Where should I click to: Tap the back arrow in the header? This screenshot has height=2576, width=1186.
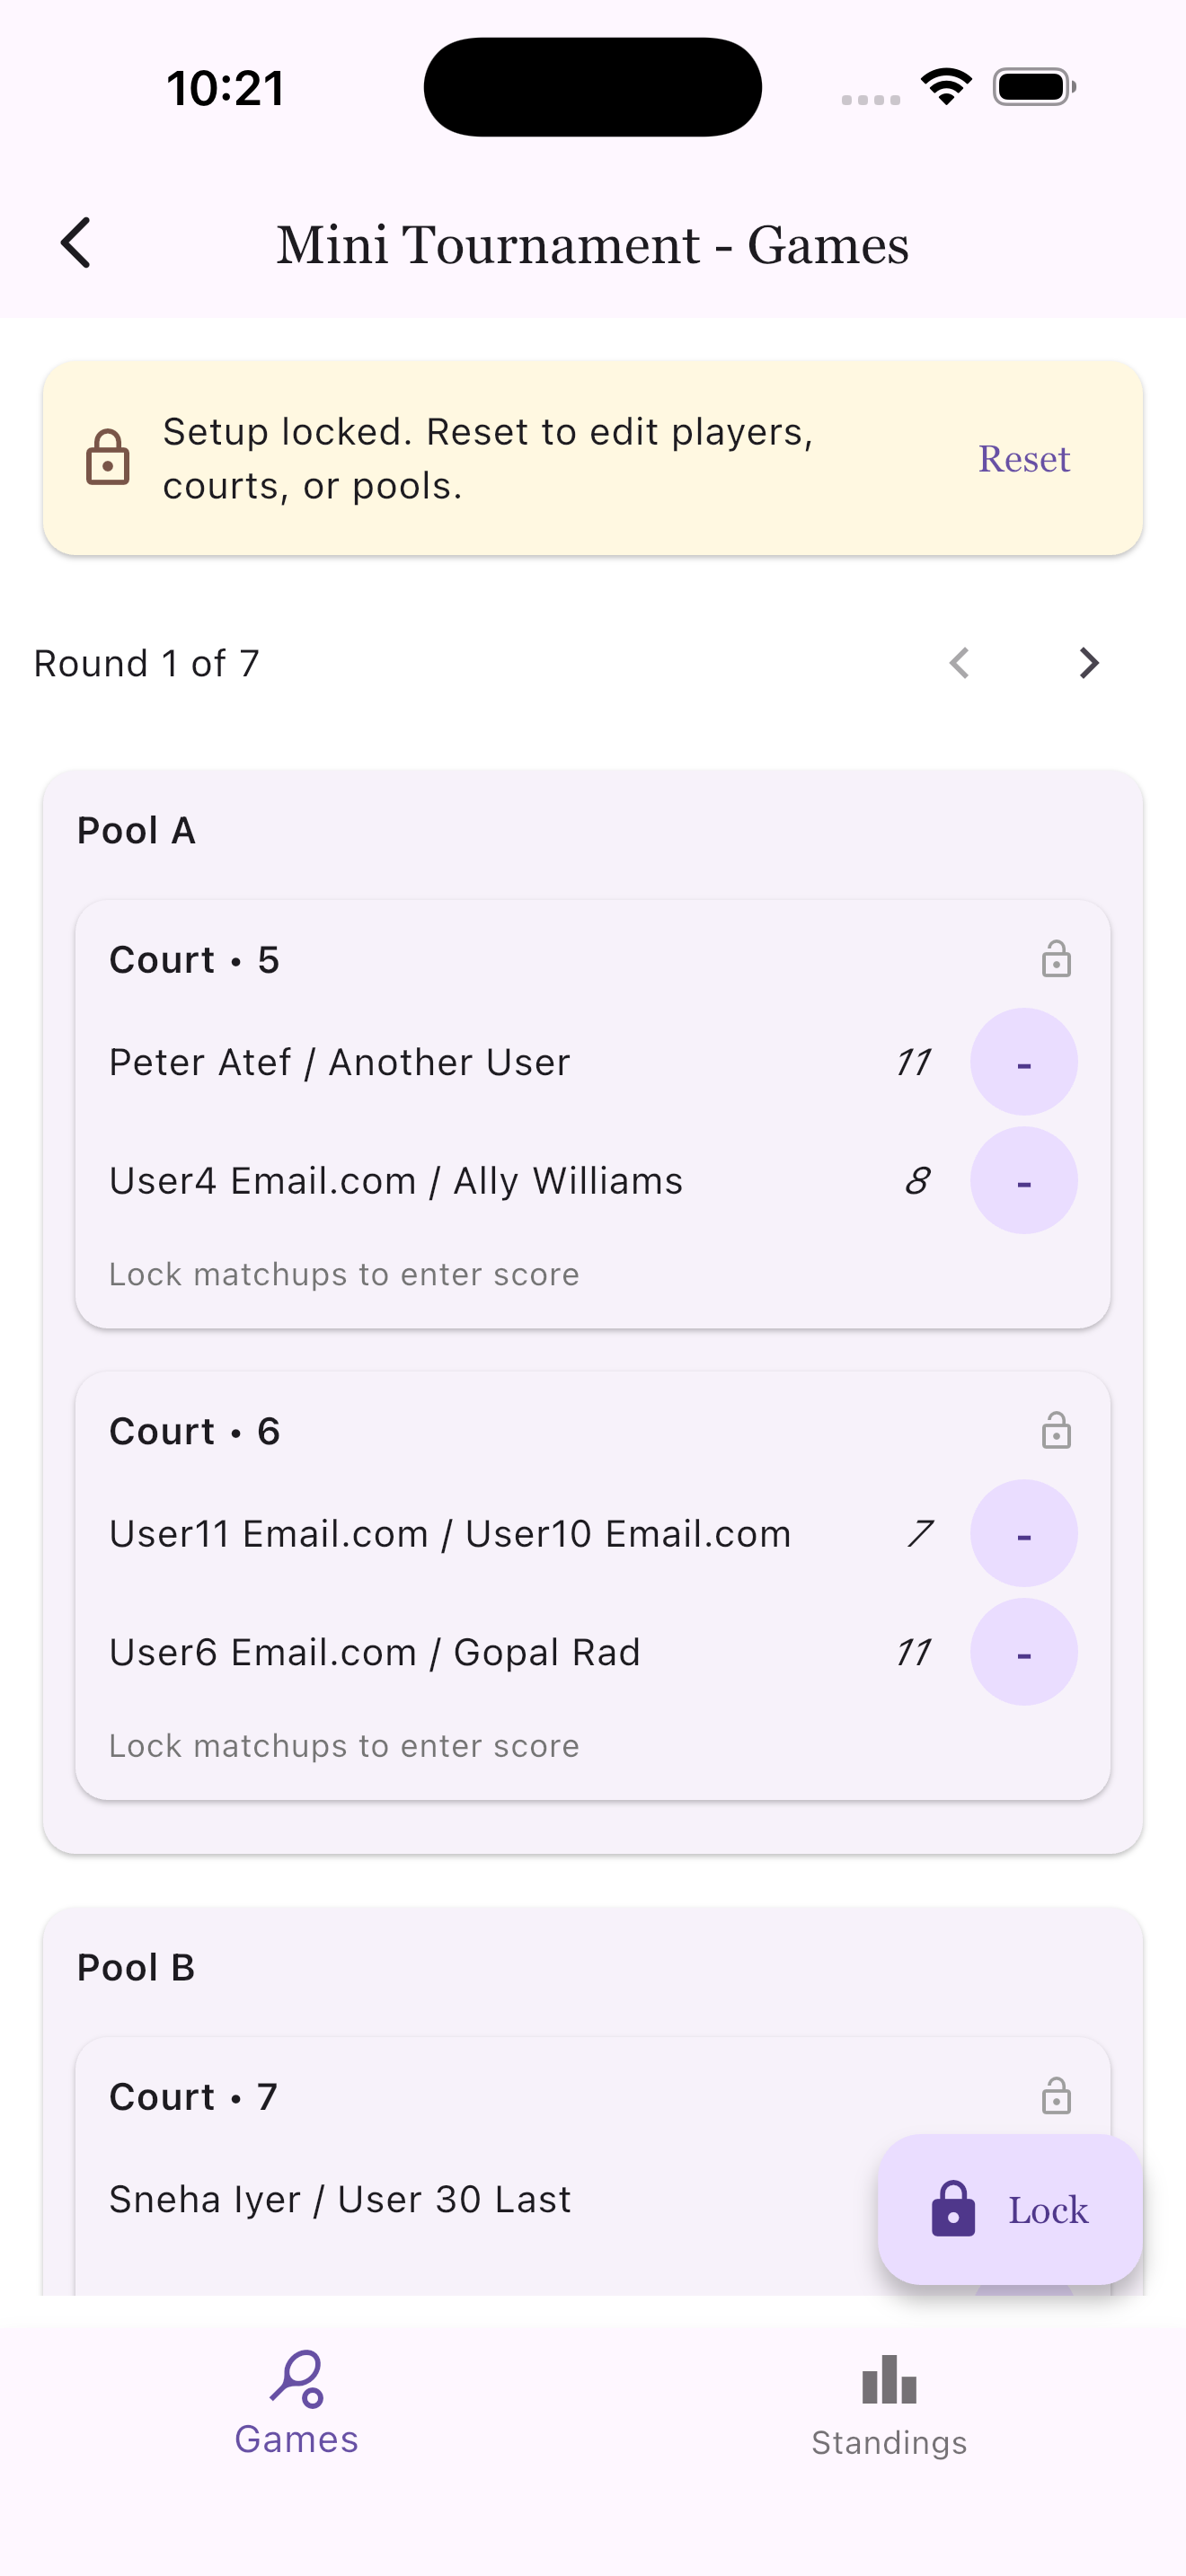click(x=76, y=243)
